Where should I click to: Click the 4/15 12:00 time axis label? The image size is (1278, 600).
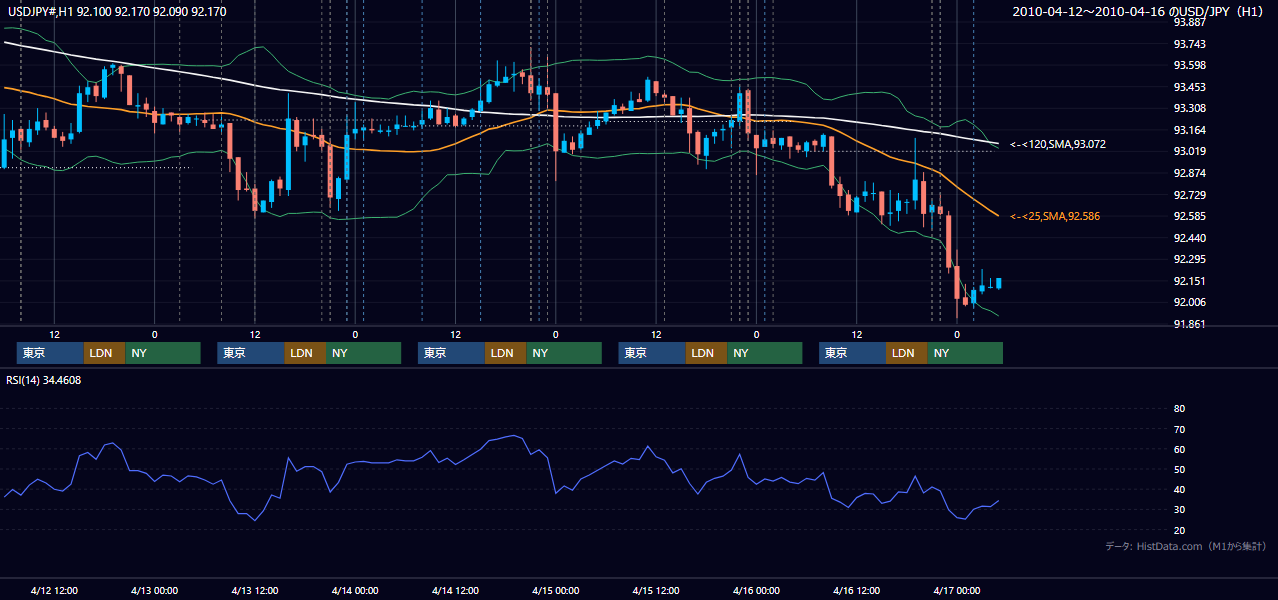click(x=656, y=590)
